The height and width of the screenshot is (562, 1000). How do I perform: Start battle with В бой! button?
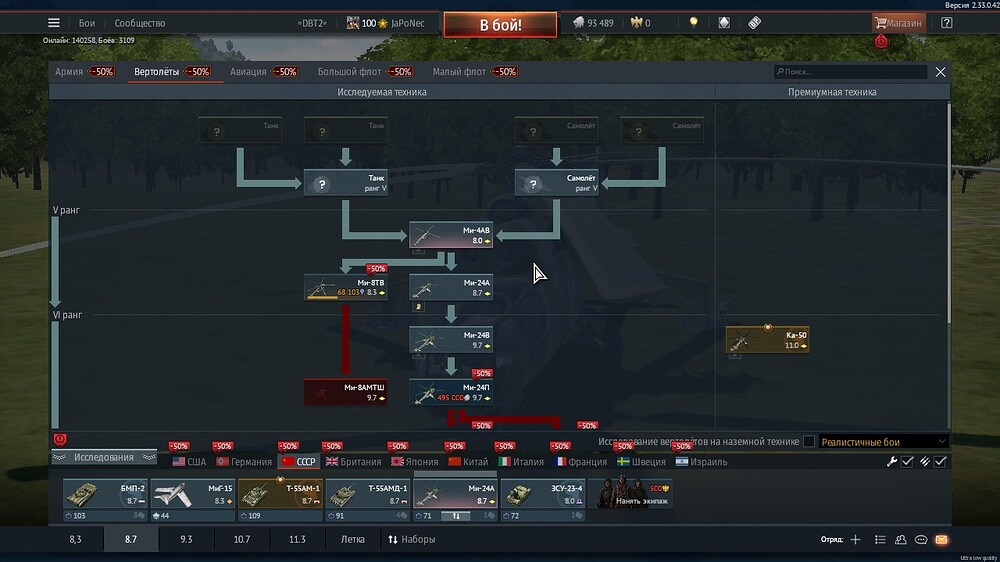coord(500,25)
